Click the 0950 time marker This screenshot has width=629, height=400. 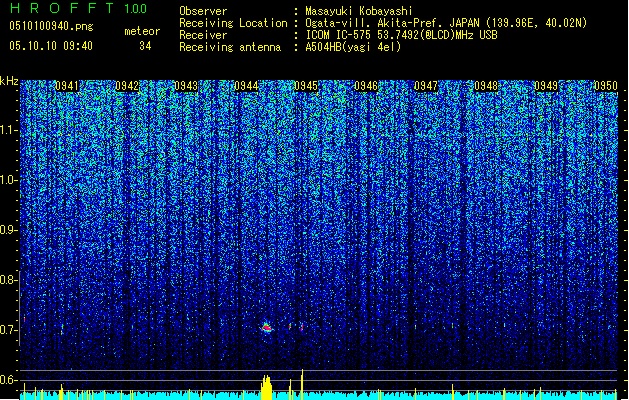606,86
